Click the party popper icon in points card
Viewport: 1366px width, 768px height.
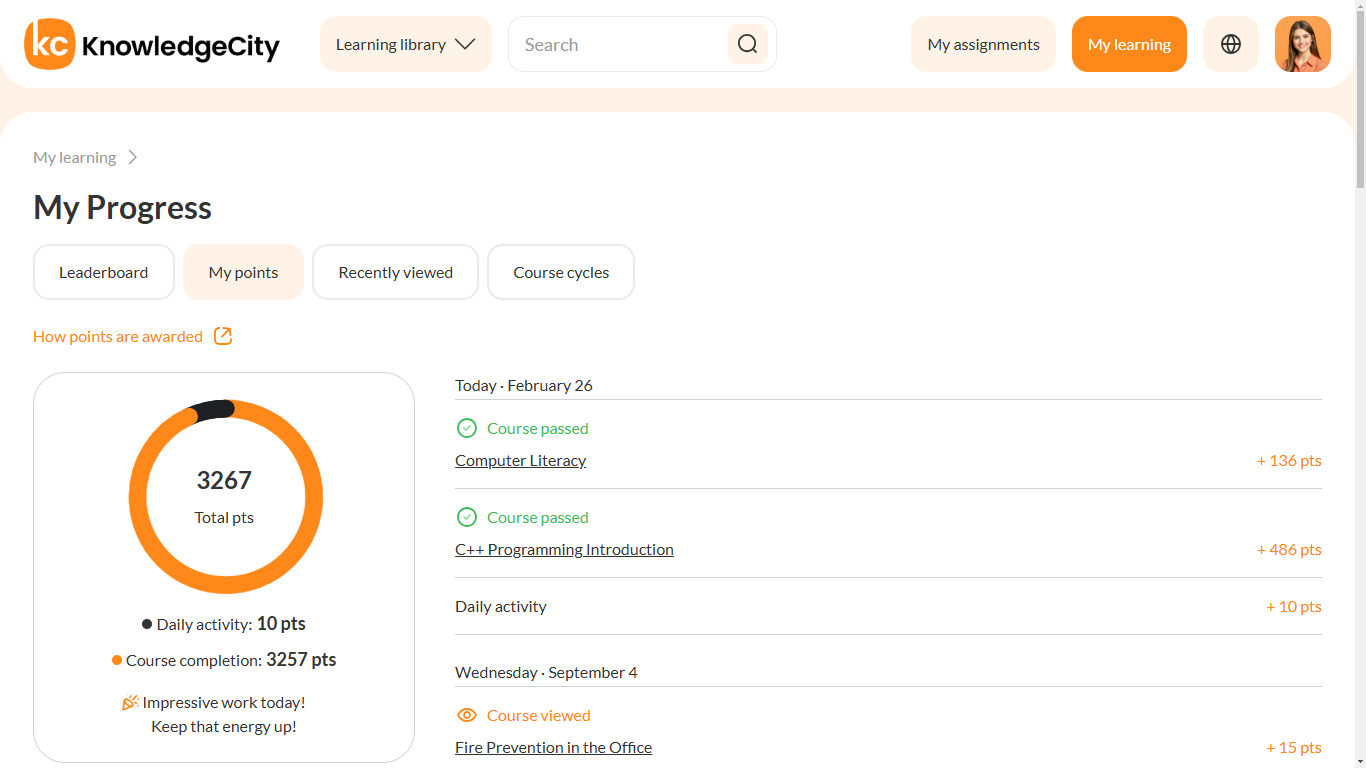pyautogui.click(x=130, y=703)
